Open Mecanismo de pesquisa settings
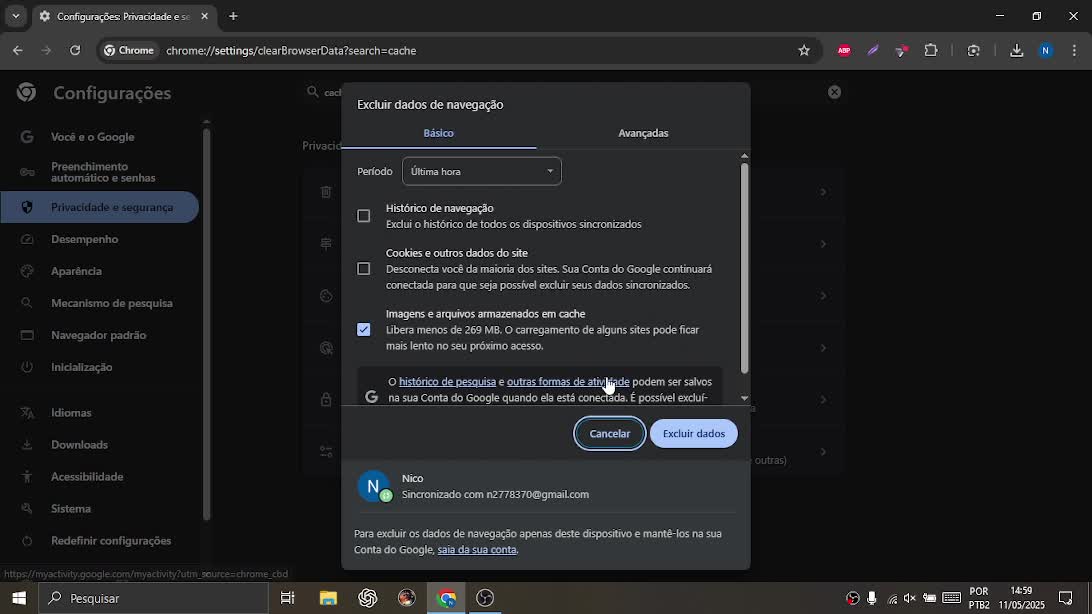This screenshot has width=1092, height=614. 100,304
